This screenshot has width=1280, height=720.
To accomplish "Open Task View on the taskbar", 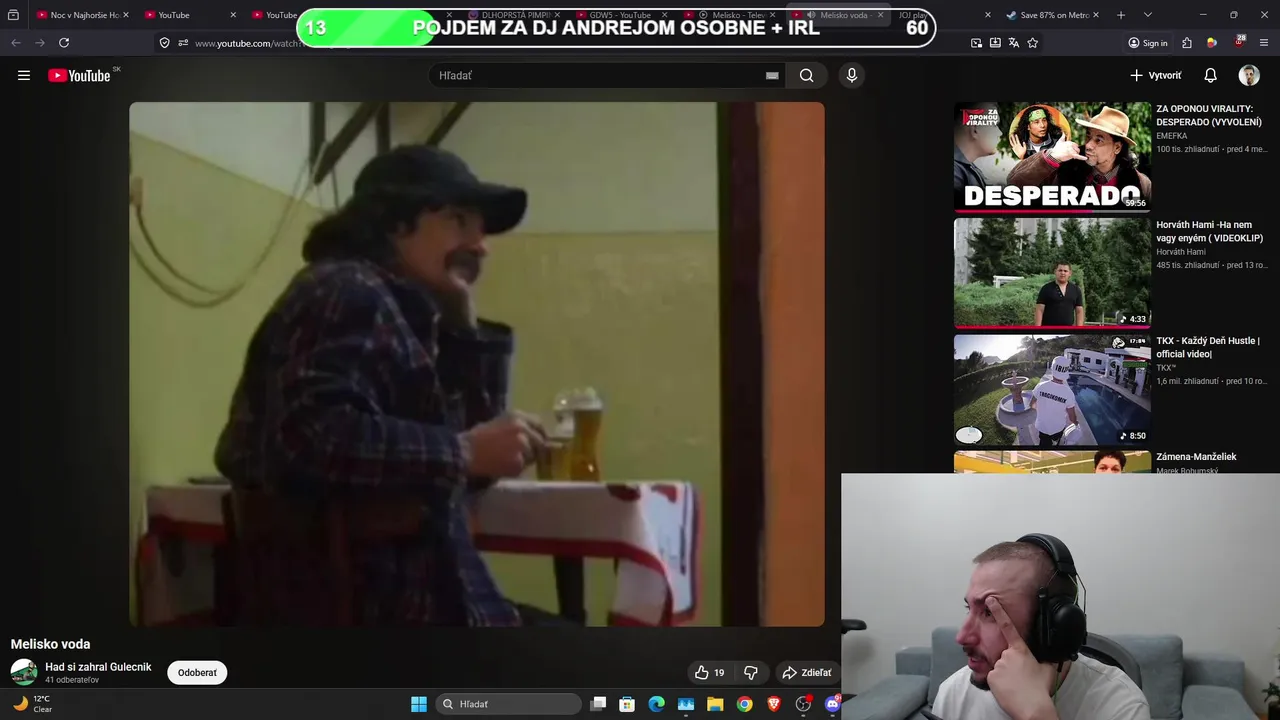I will [598, 704].
